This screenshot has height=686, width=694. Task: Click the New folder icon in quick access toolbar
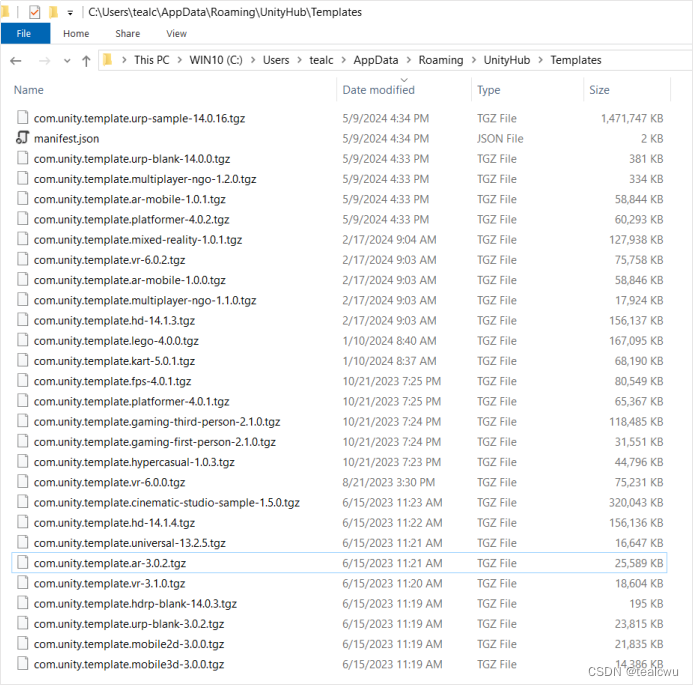point(54,12)
